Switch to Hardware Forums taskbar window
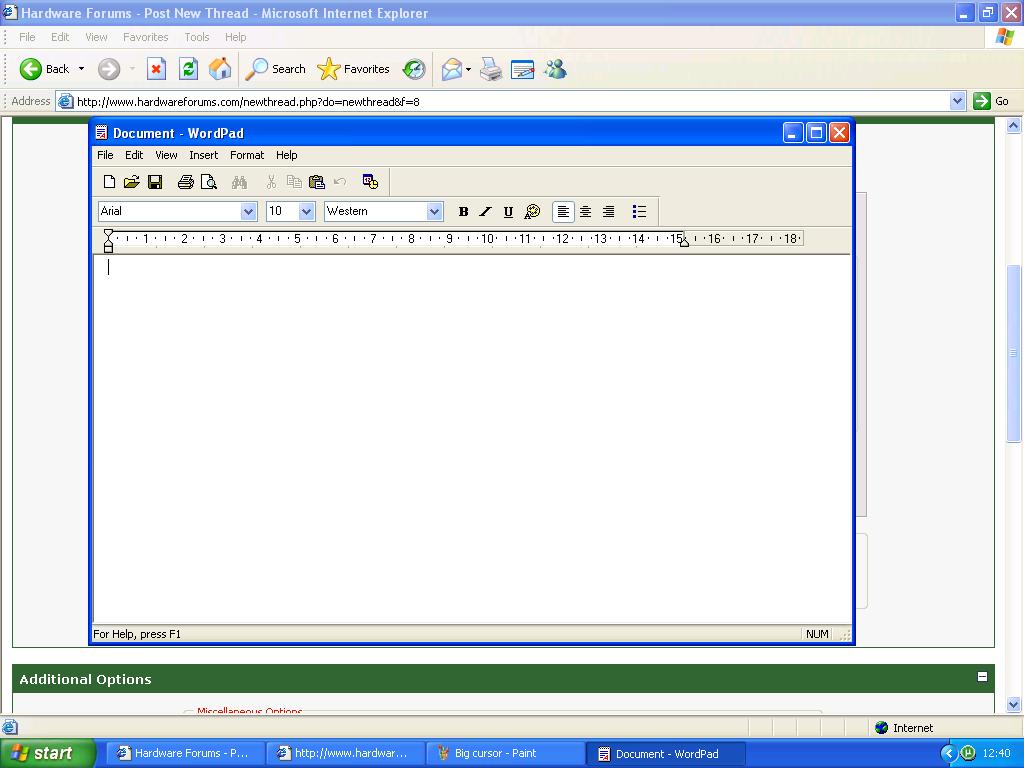This screenshot has height=768, width=1024. coord(183,753)
